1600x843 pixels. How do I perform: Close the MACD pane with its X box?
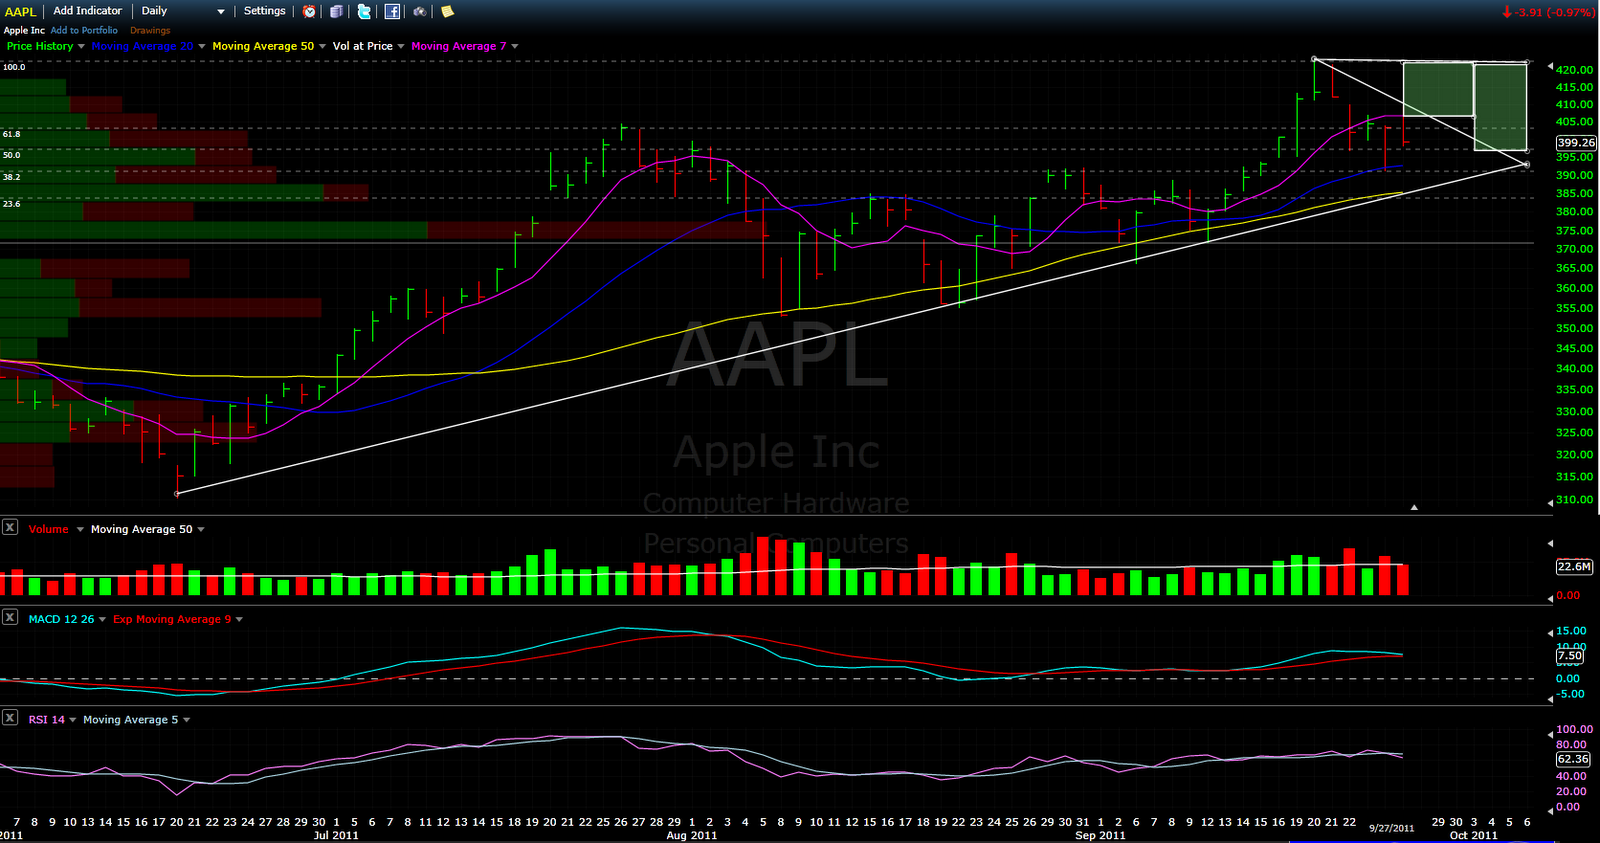(10, 617)
